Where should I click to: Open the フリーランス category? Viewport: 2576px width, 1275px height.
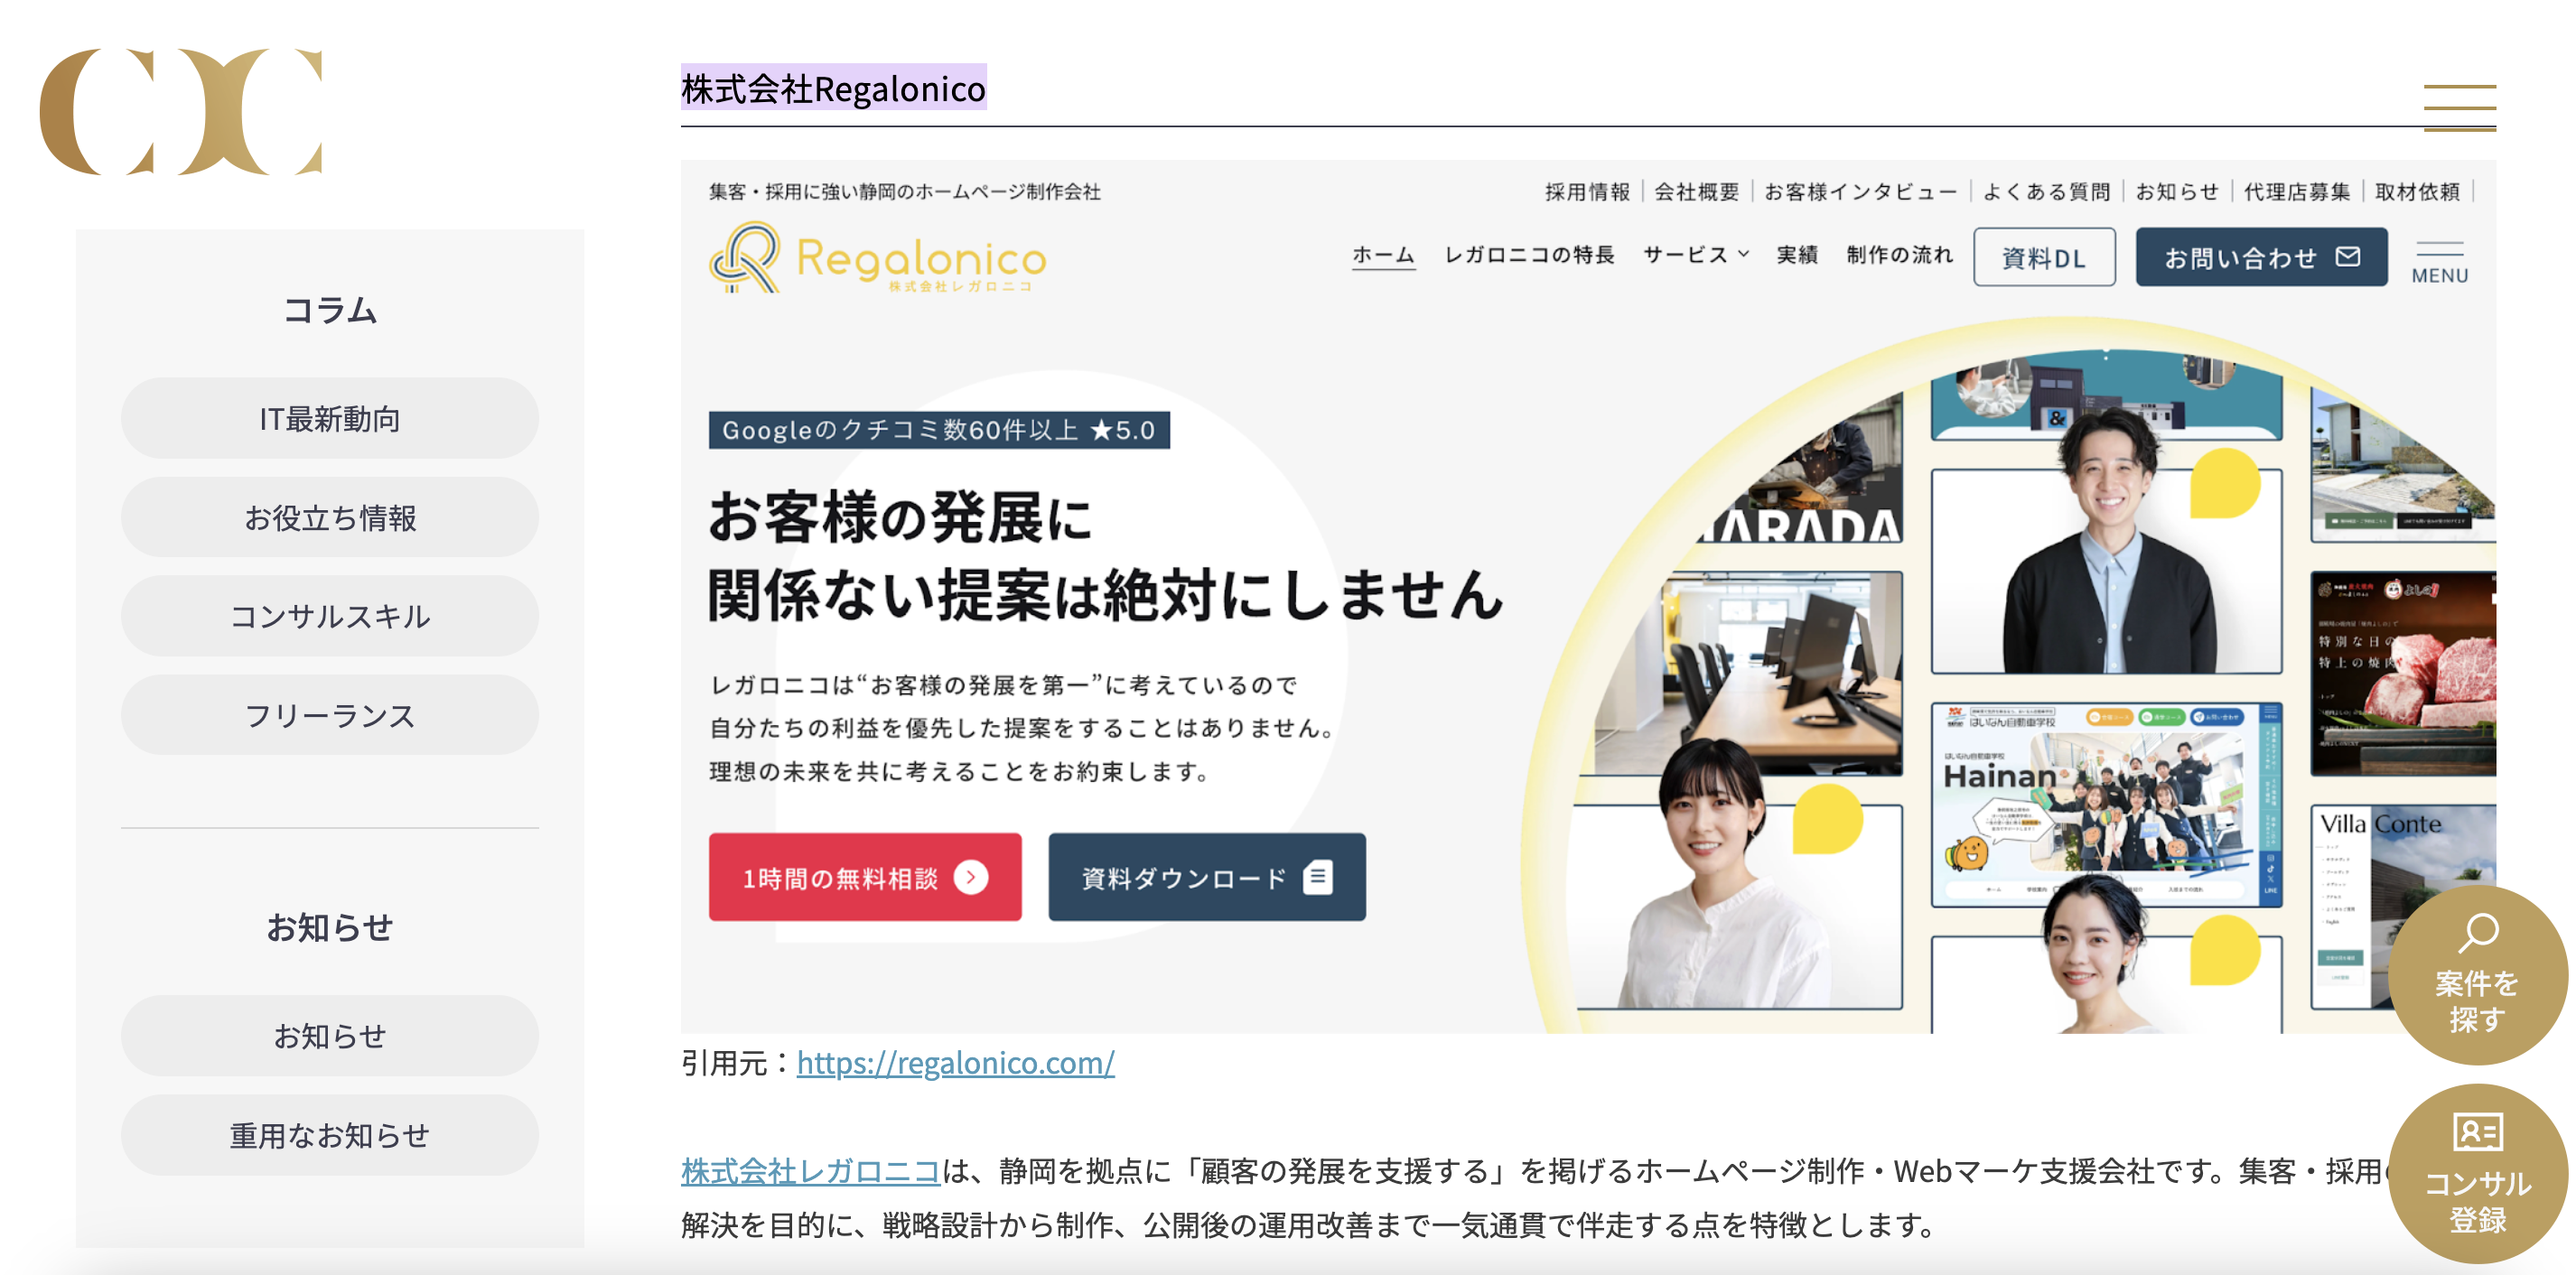(330, 715)
